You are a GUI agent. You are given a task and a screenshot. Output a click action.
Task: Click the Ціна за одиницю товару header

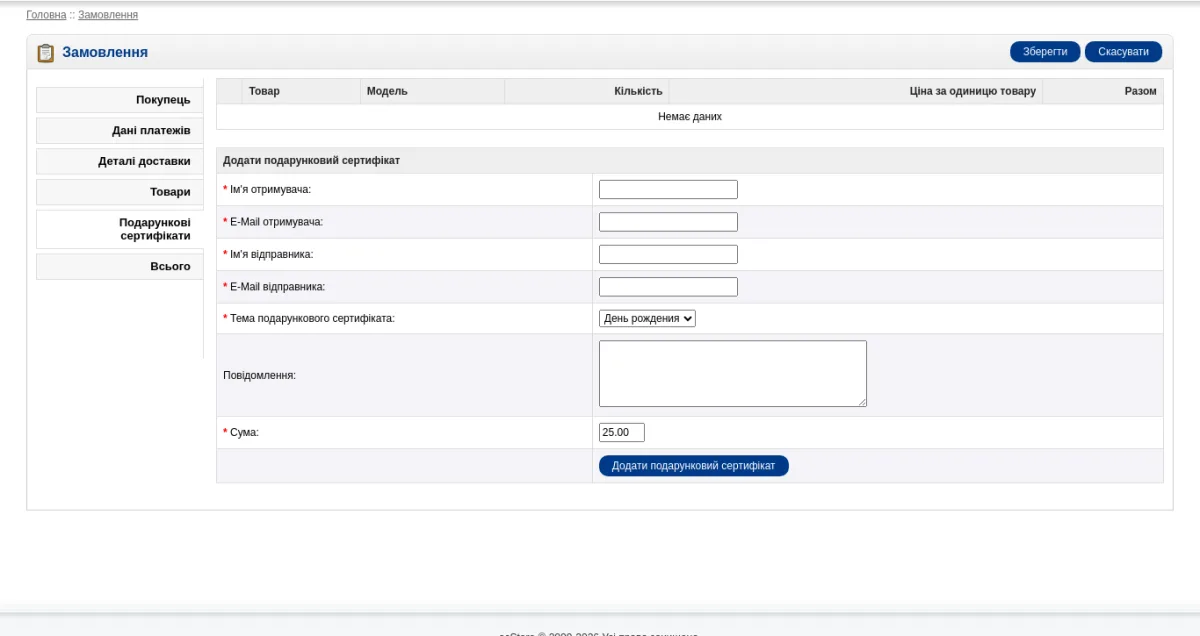[x=856, y=91]
